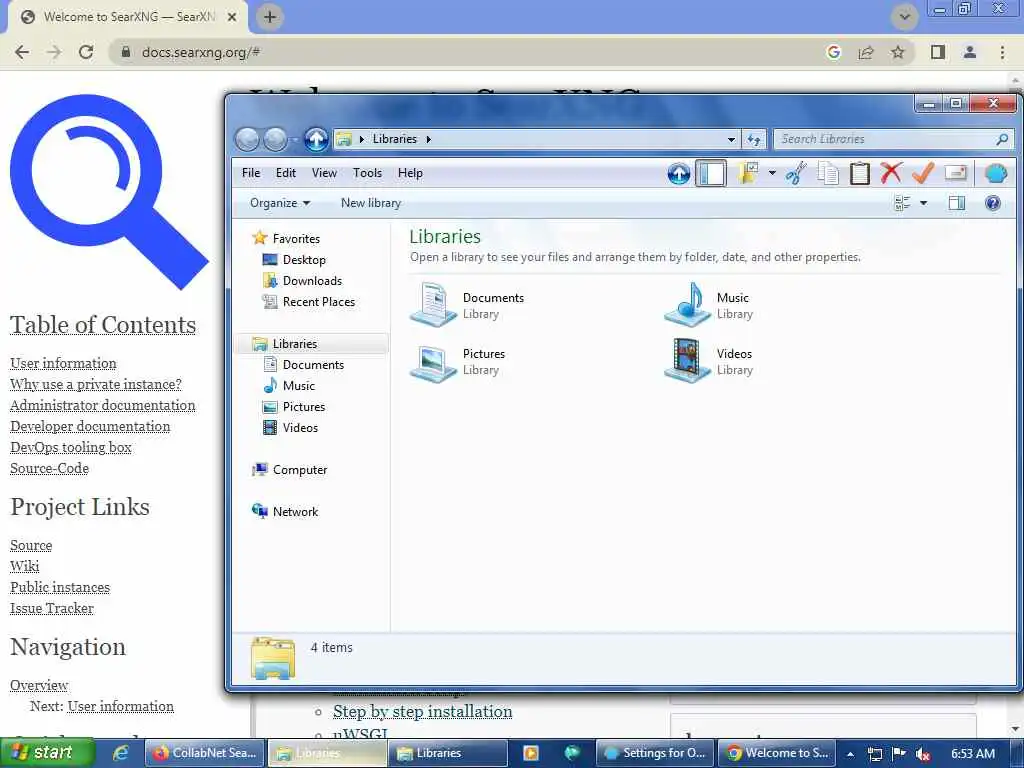Image resolution: width=1024 pixels, height=768 pixels.
Task: Toggle Chrome side panel button
Action: pyautogui.click(x=938, y=52)
